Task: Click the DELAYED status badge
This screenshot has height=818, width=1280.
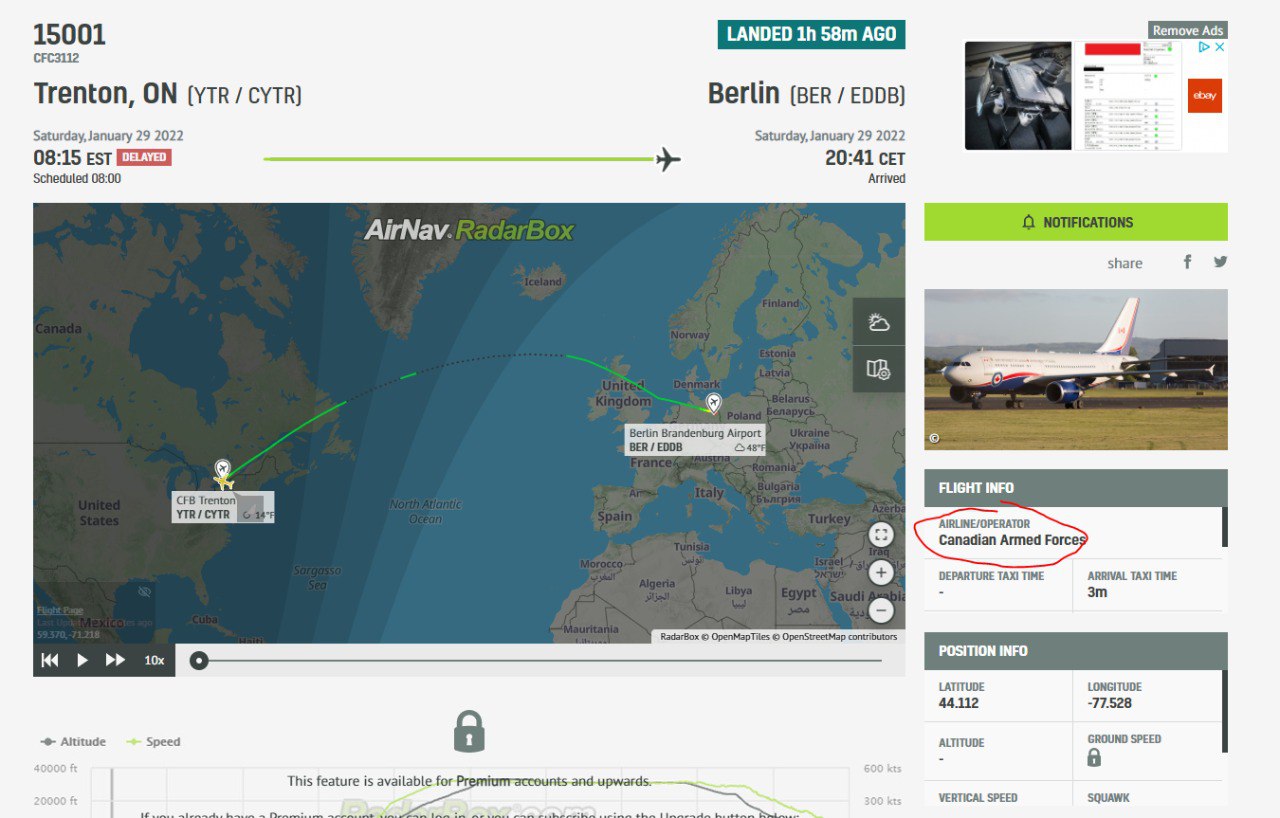Action: pyautogui.click(x=144, y=157)
